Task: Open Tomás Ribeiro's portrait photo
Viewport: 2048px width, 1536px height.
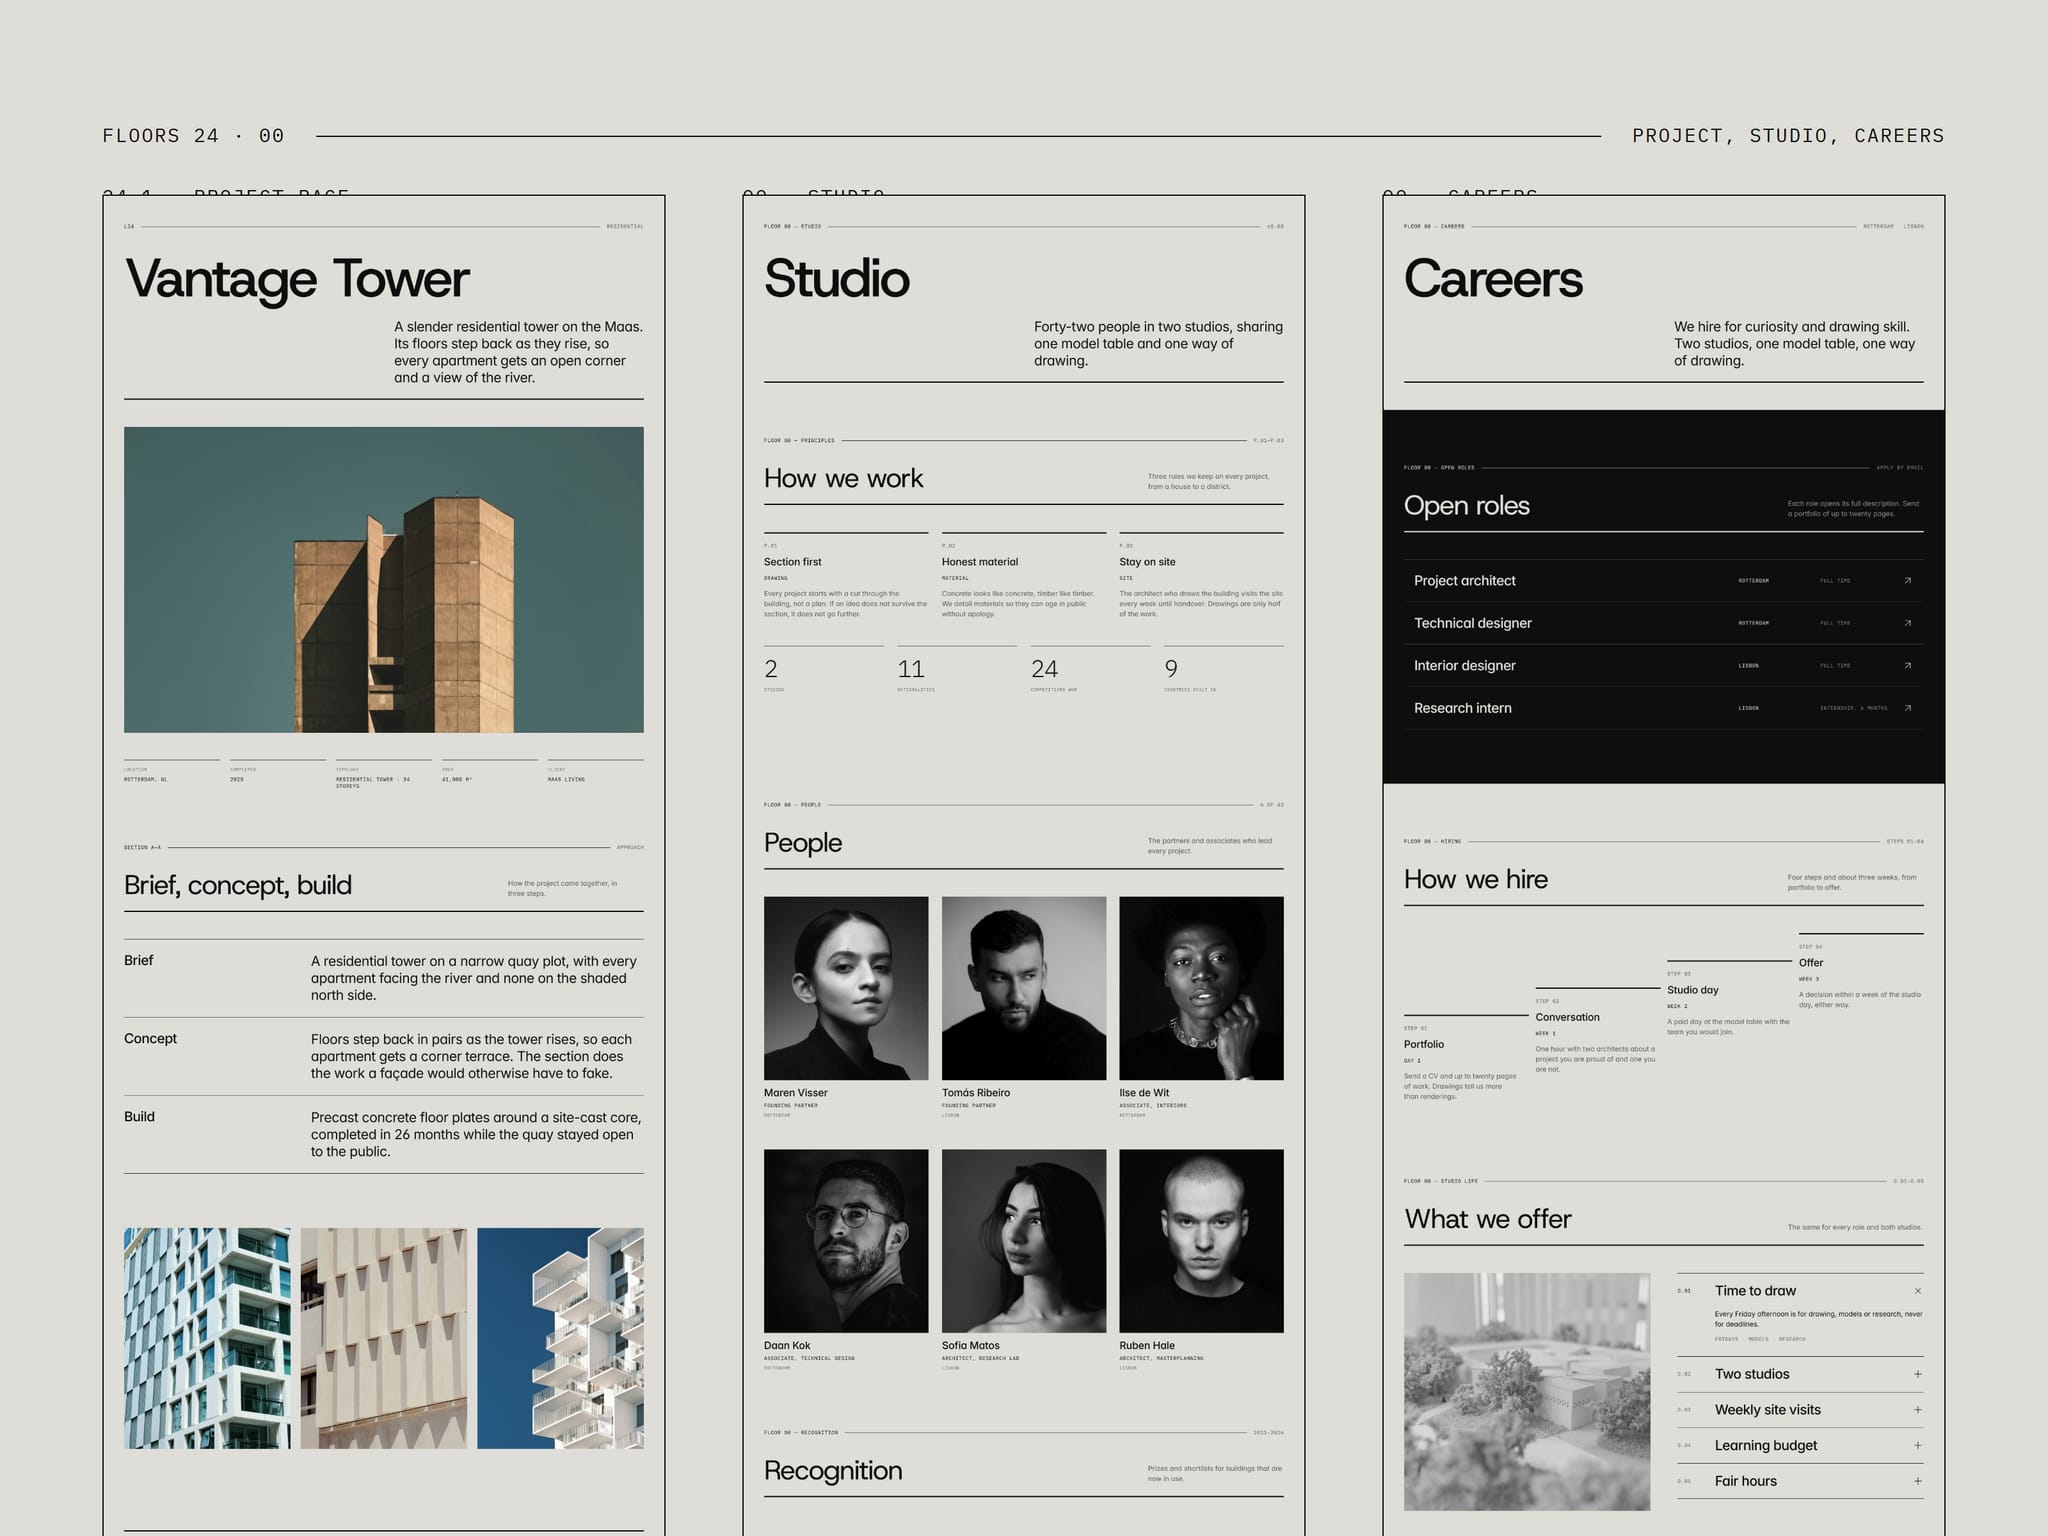Action: (1024, 988)
